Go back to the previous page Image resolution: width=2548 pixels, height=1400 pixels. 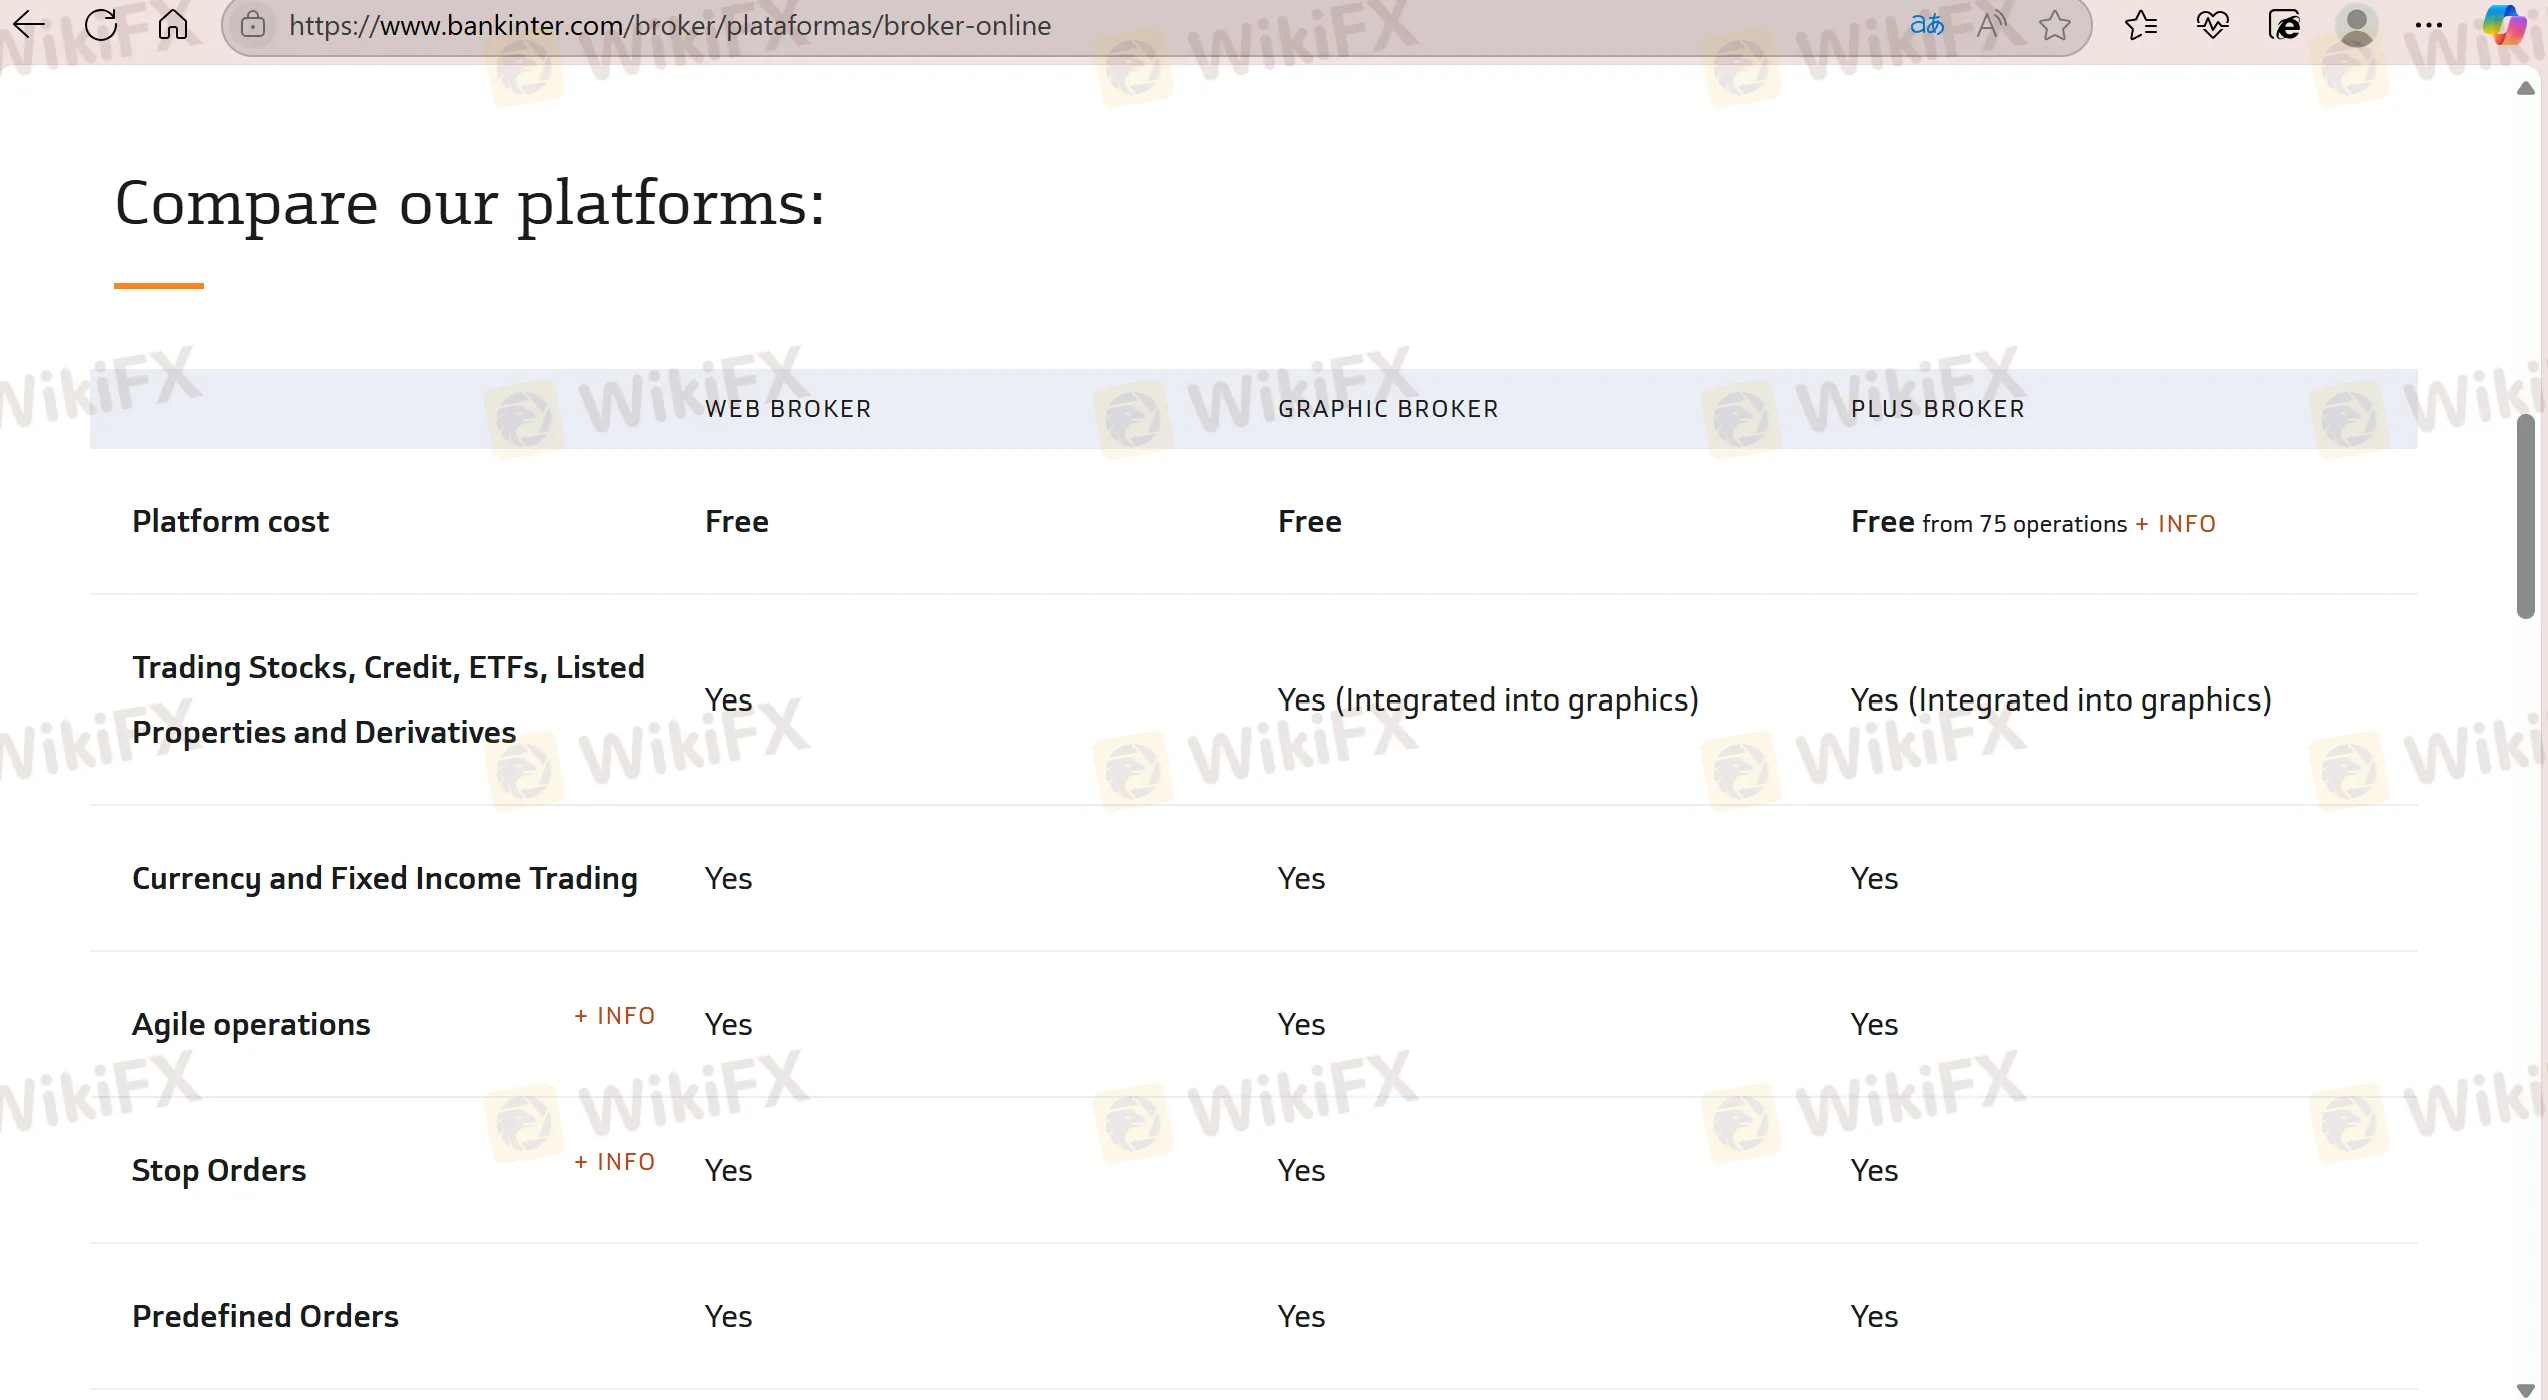click(x=27, y=25)
